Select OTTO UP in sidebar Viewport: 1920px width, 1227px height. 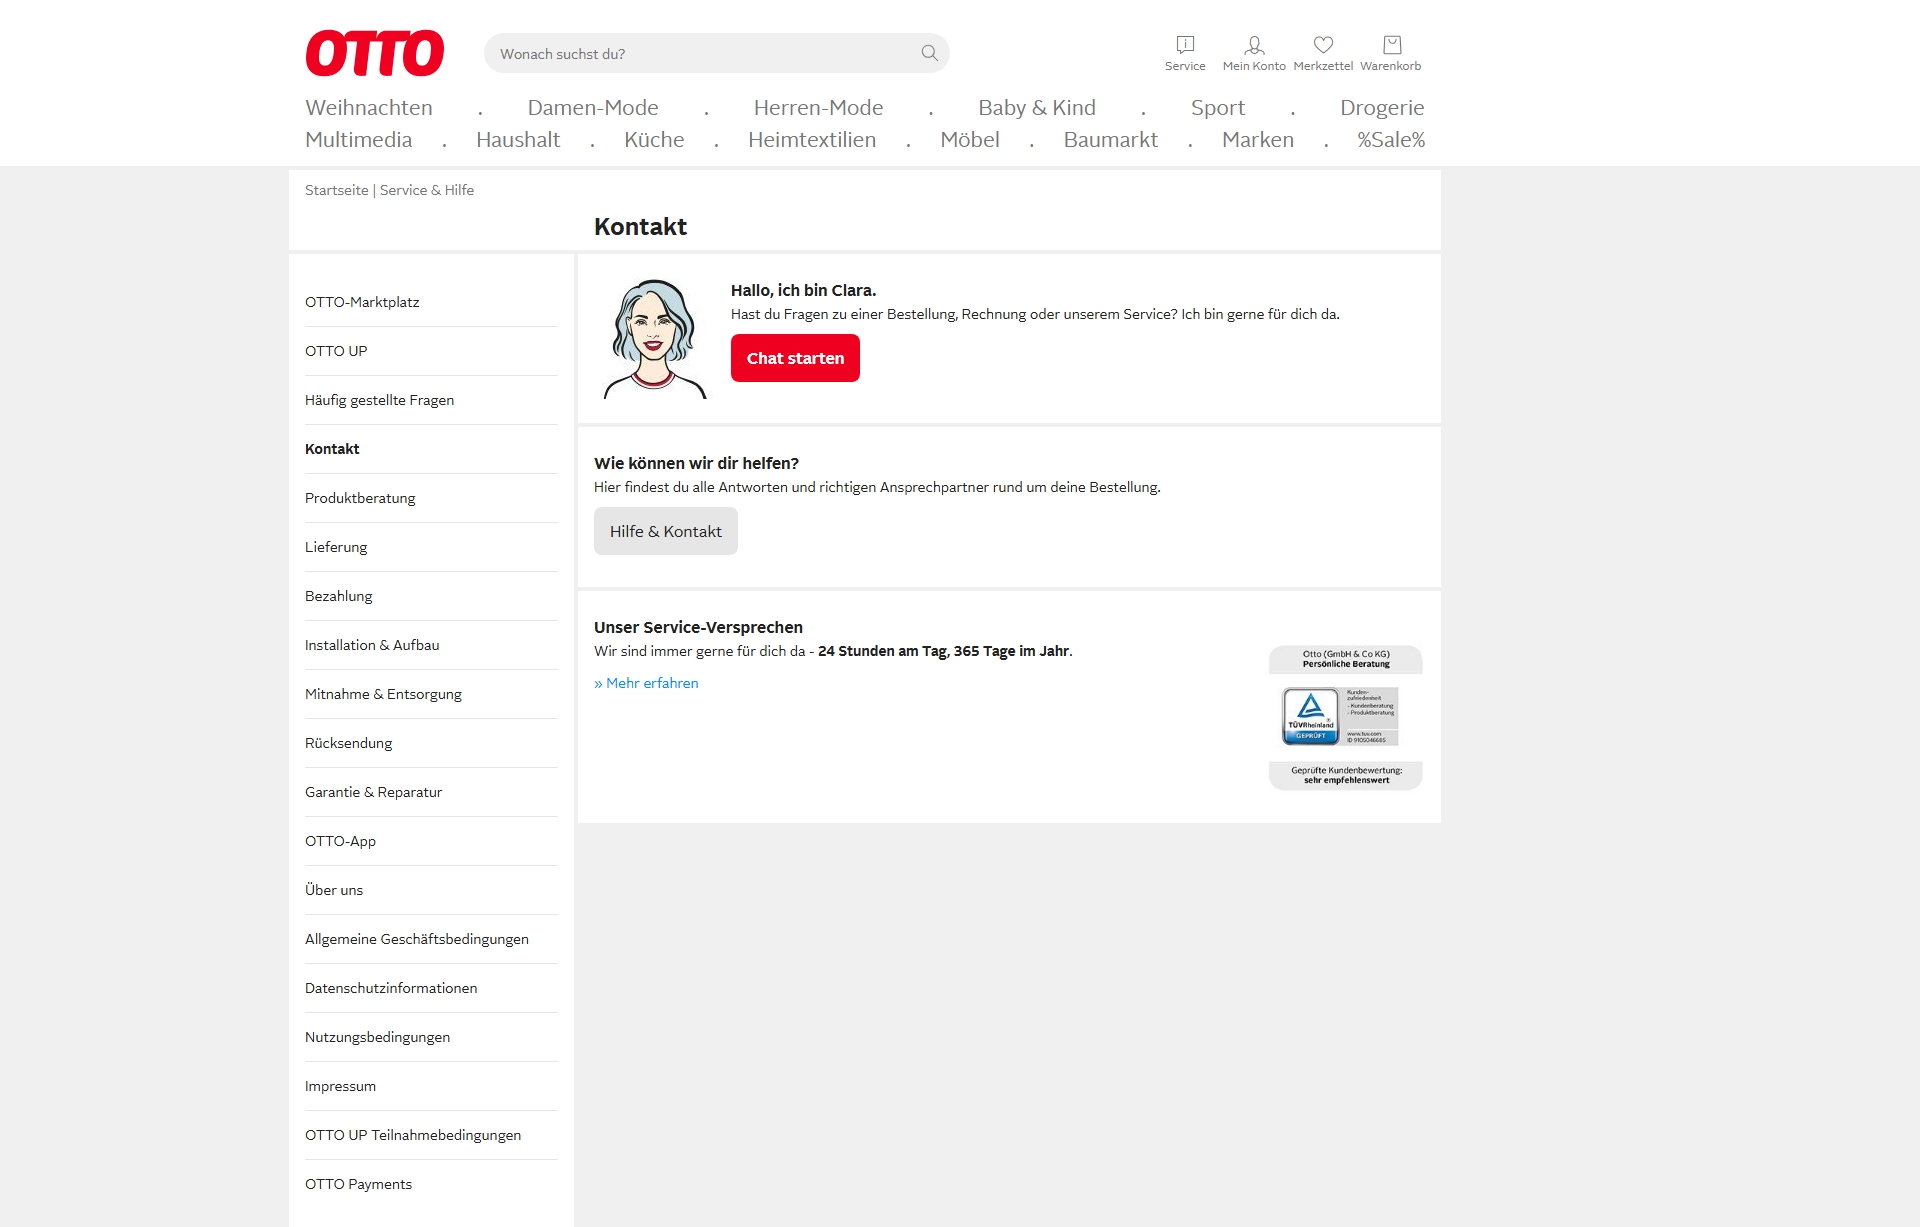(431, 351)
